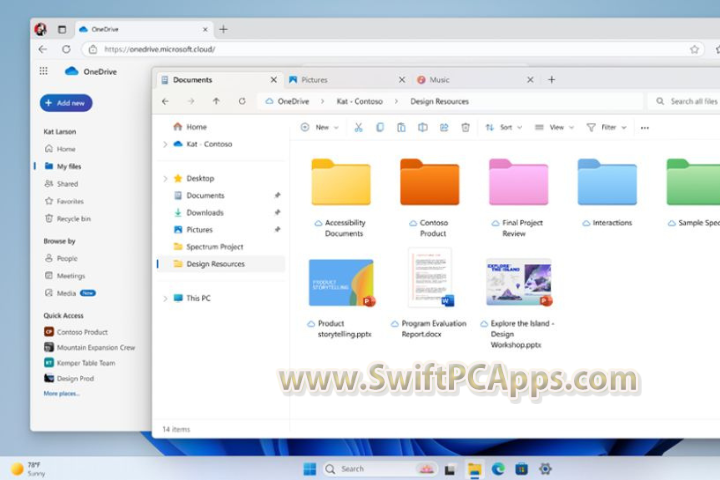Add a new File Explorer tab with plus button

pos(551,80)
